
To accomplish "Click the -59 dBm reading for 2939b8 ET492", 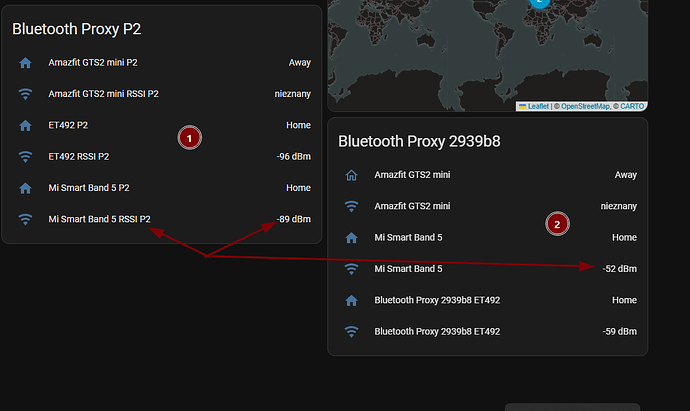I will pos(619,331).
